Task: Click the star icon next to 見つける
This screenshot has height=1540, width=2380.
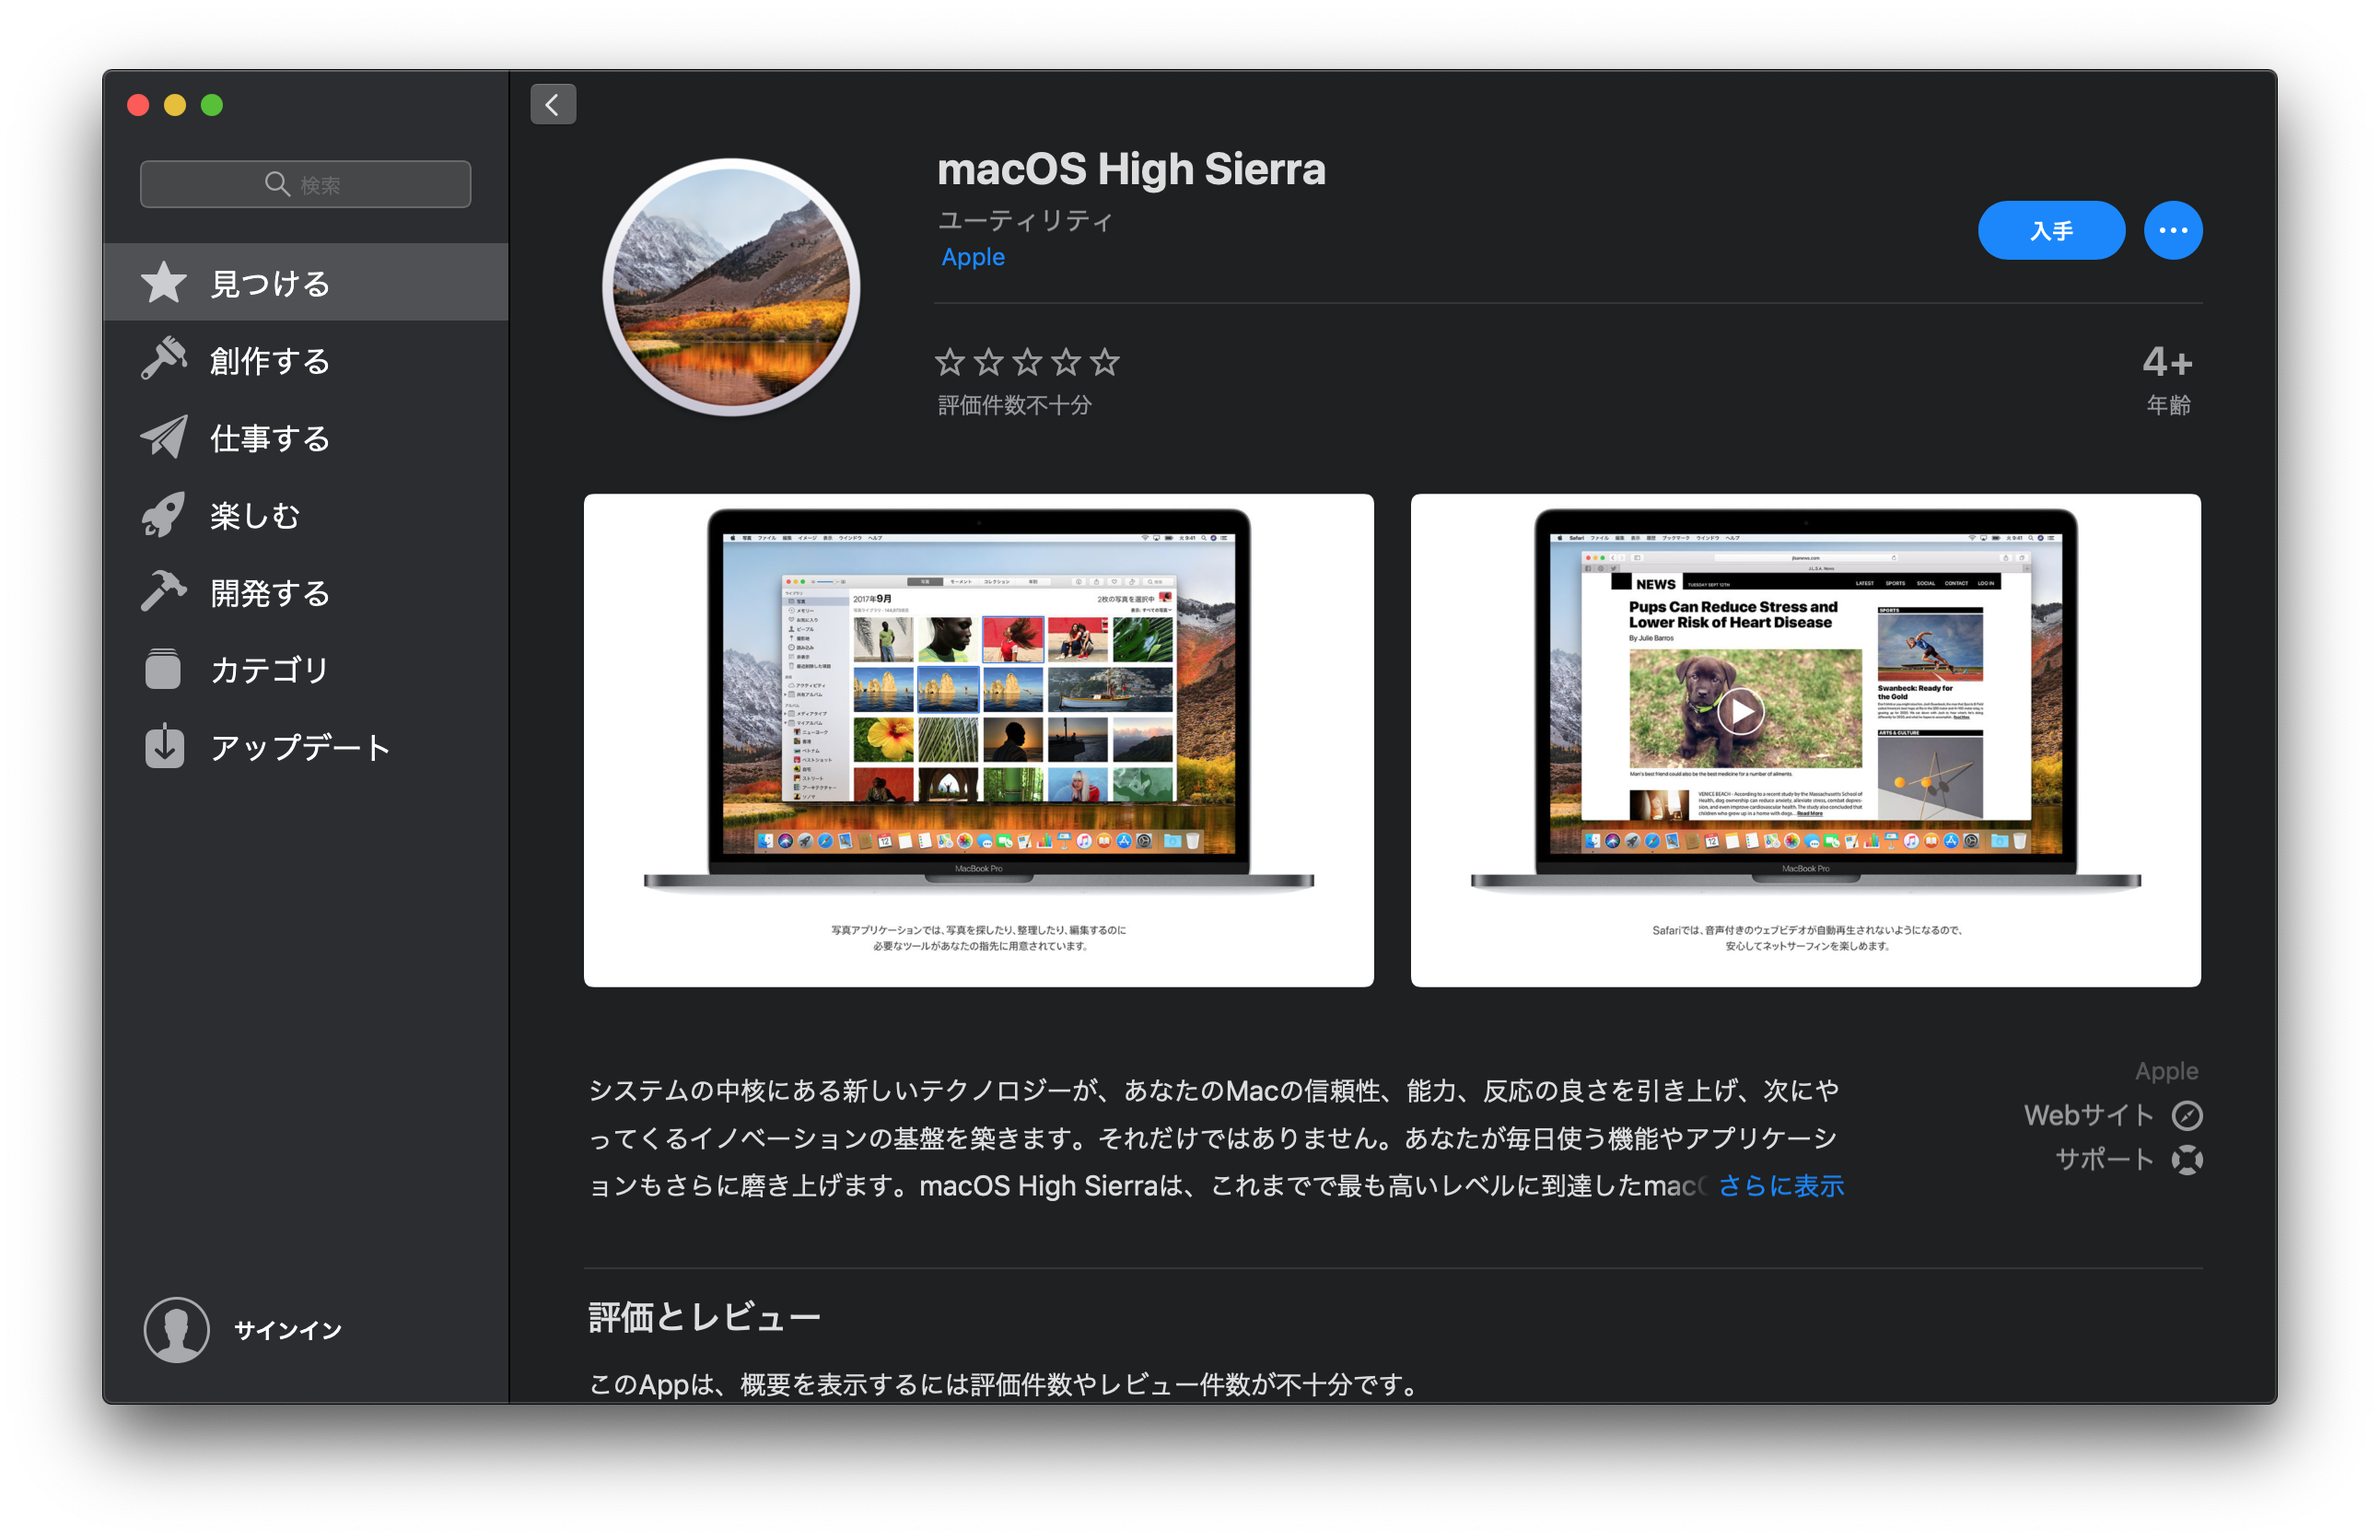Action: [163, 283]
